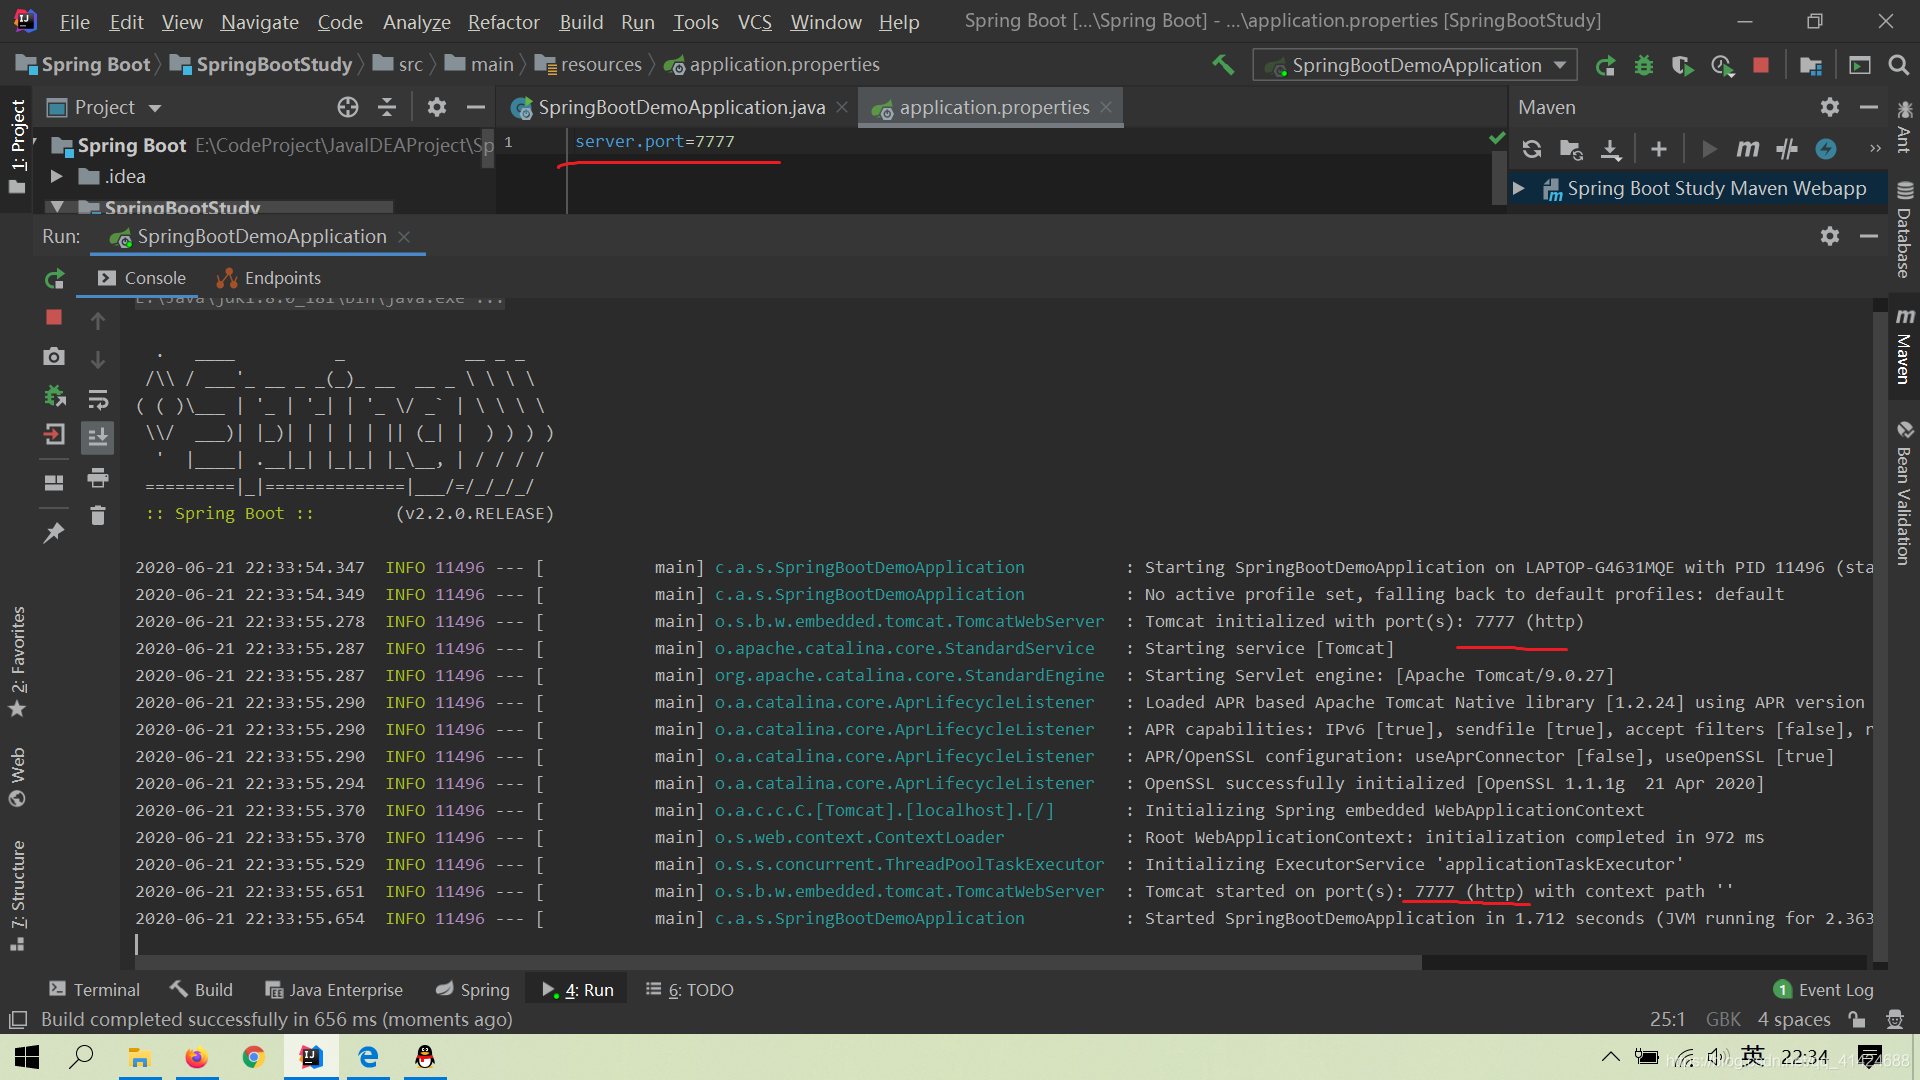Click 'resources' in the breadcrumb path
This screenshot has width=1920, height=1080.
click(x=601, y=65)
